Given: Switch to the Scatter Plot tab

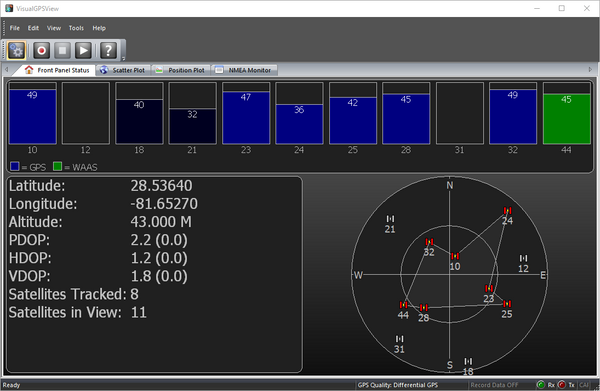Looking at the screenshot, I should click(x=123, y=70).
